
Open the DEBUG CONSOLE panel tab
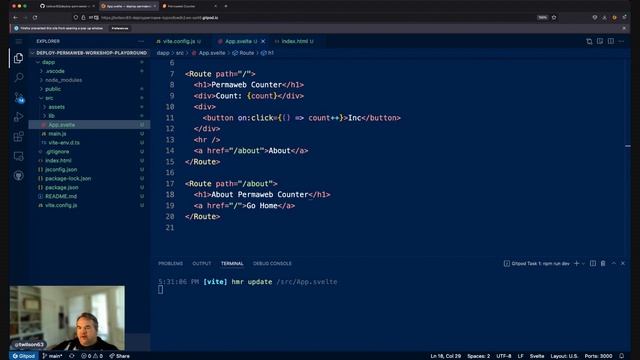pos(272,264)
